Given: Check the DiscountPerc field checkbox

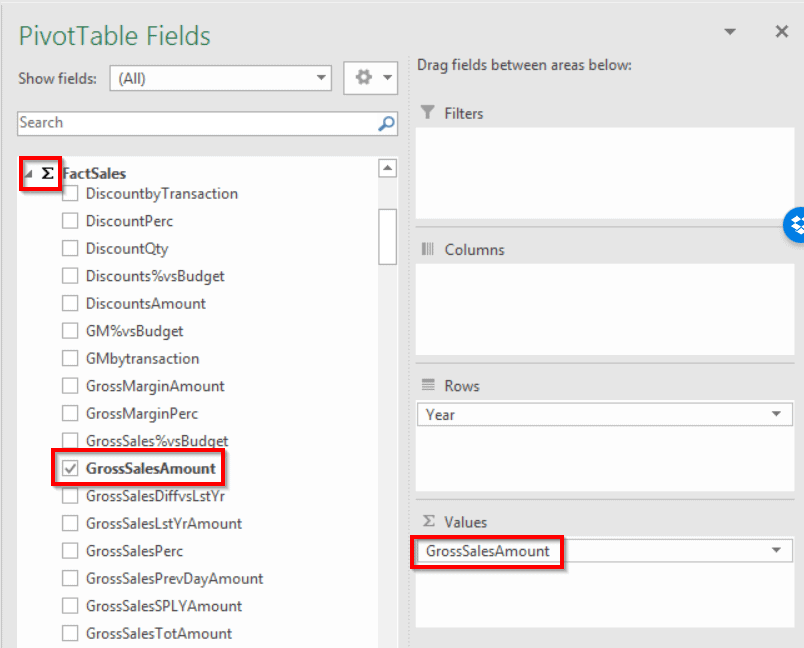Looking at the screenshot, I should click(70, 221).
